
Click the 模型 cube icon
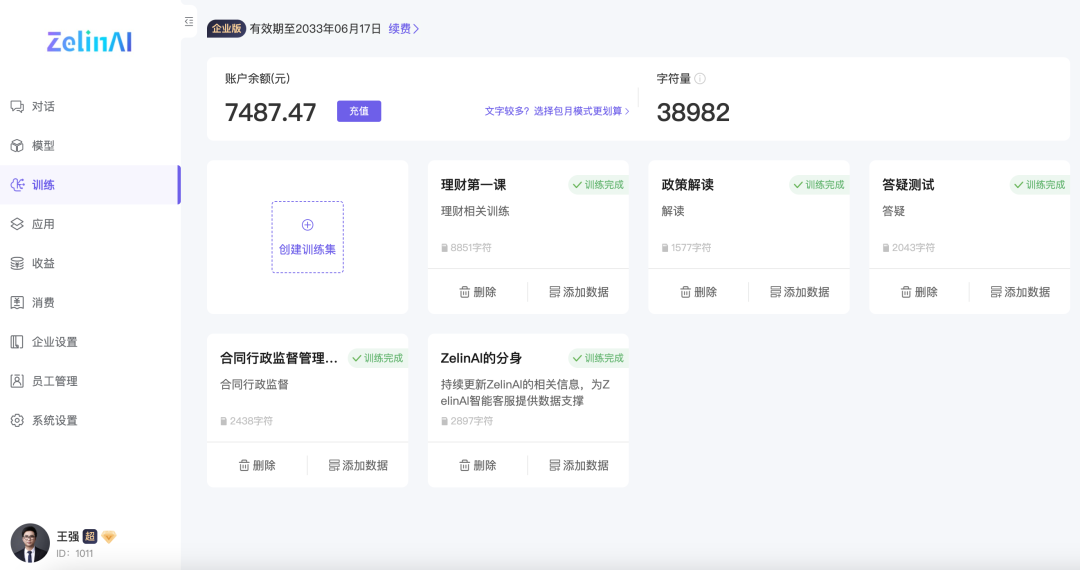pos(17,145)
